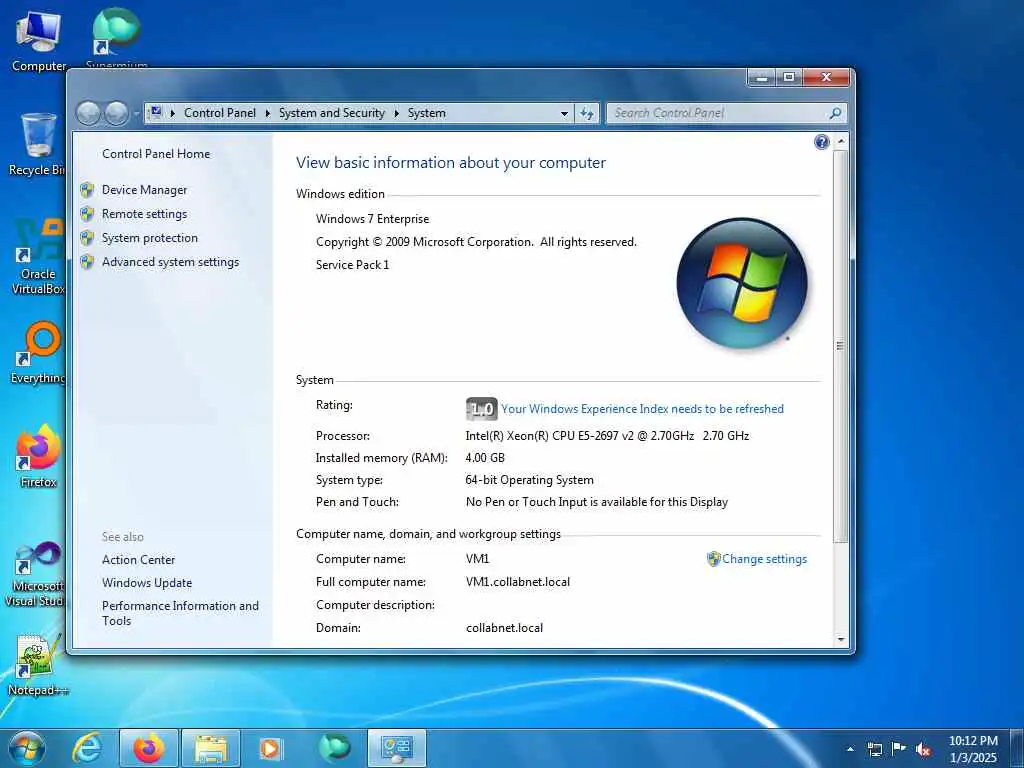This screenshot has height=768, width=1024.
Task: Click the Control Panel icon in address bar
Action: 156,112
